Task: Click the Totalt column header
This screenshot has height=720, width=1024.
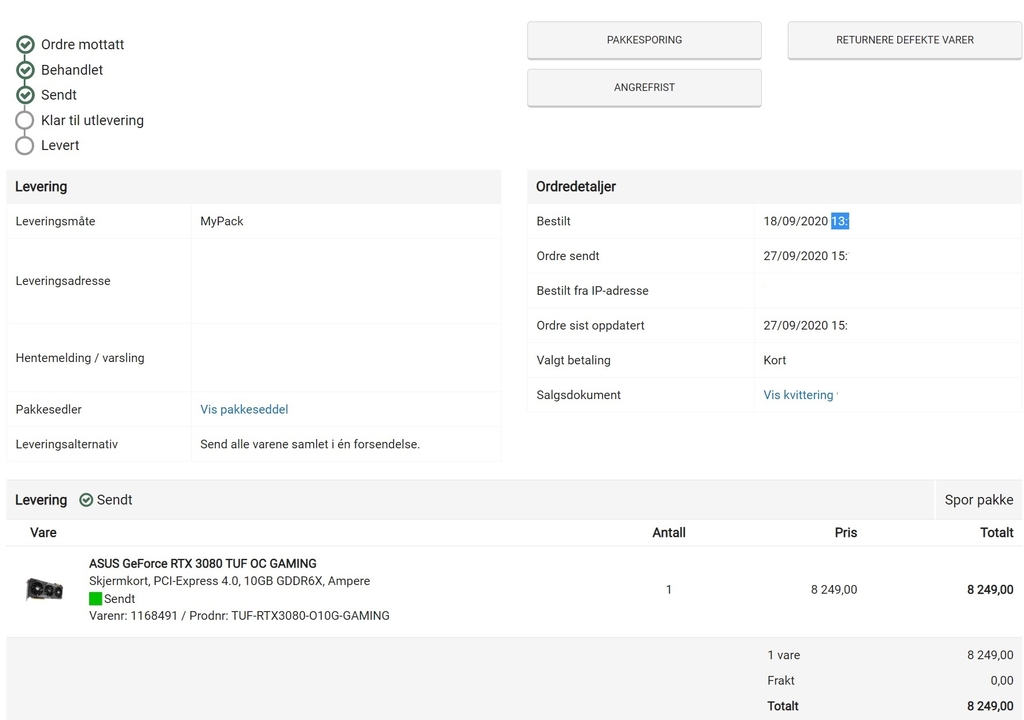Action: click(x=997, y=532)
